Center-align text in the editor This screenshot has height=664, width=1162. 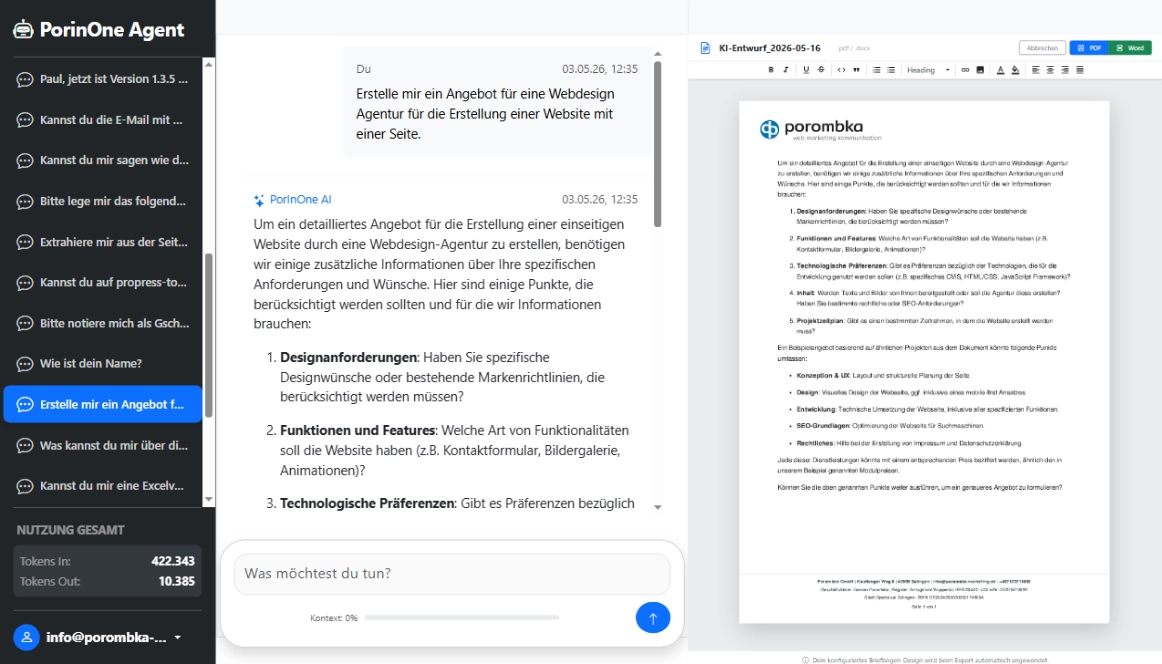click(1050, 70)
